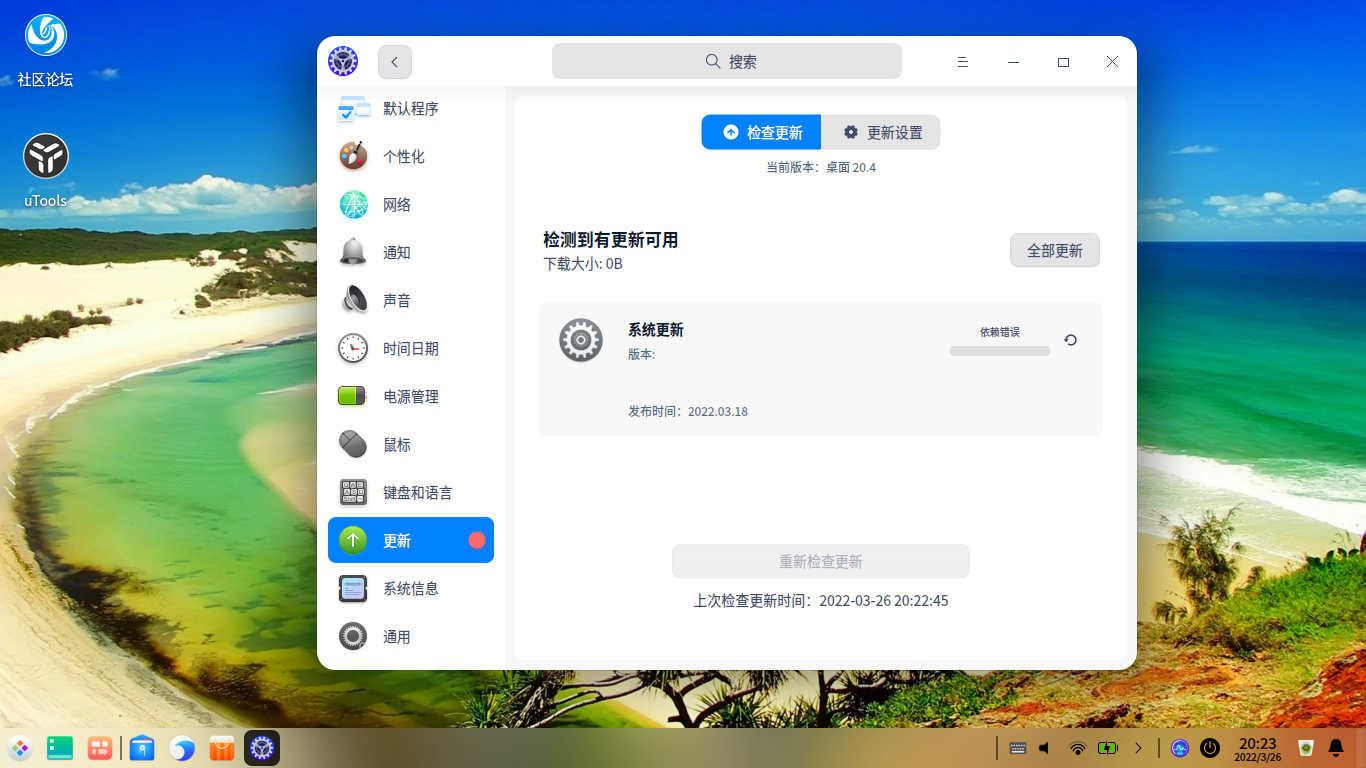Open Sound (声音) speaker icon
The image size is (1366, 768).
coord(353,301)
